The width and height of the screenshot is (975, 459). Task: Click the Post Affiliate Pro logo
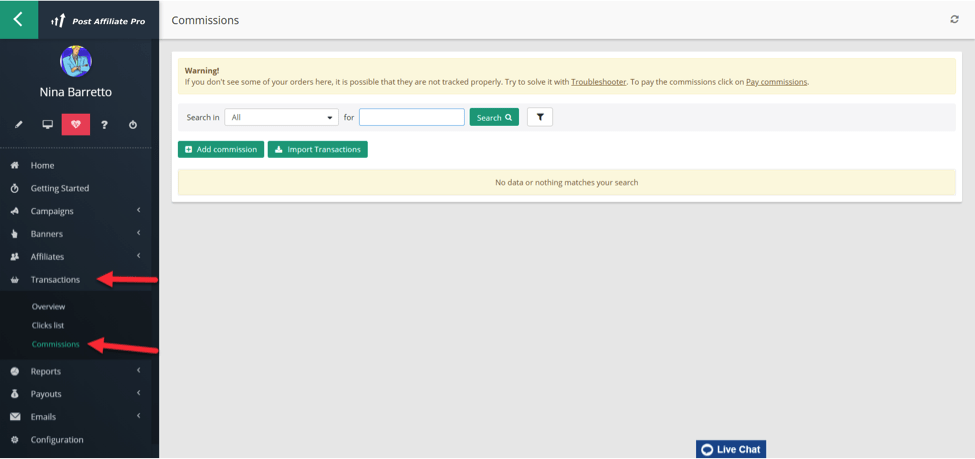pos(98,21)
